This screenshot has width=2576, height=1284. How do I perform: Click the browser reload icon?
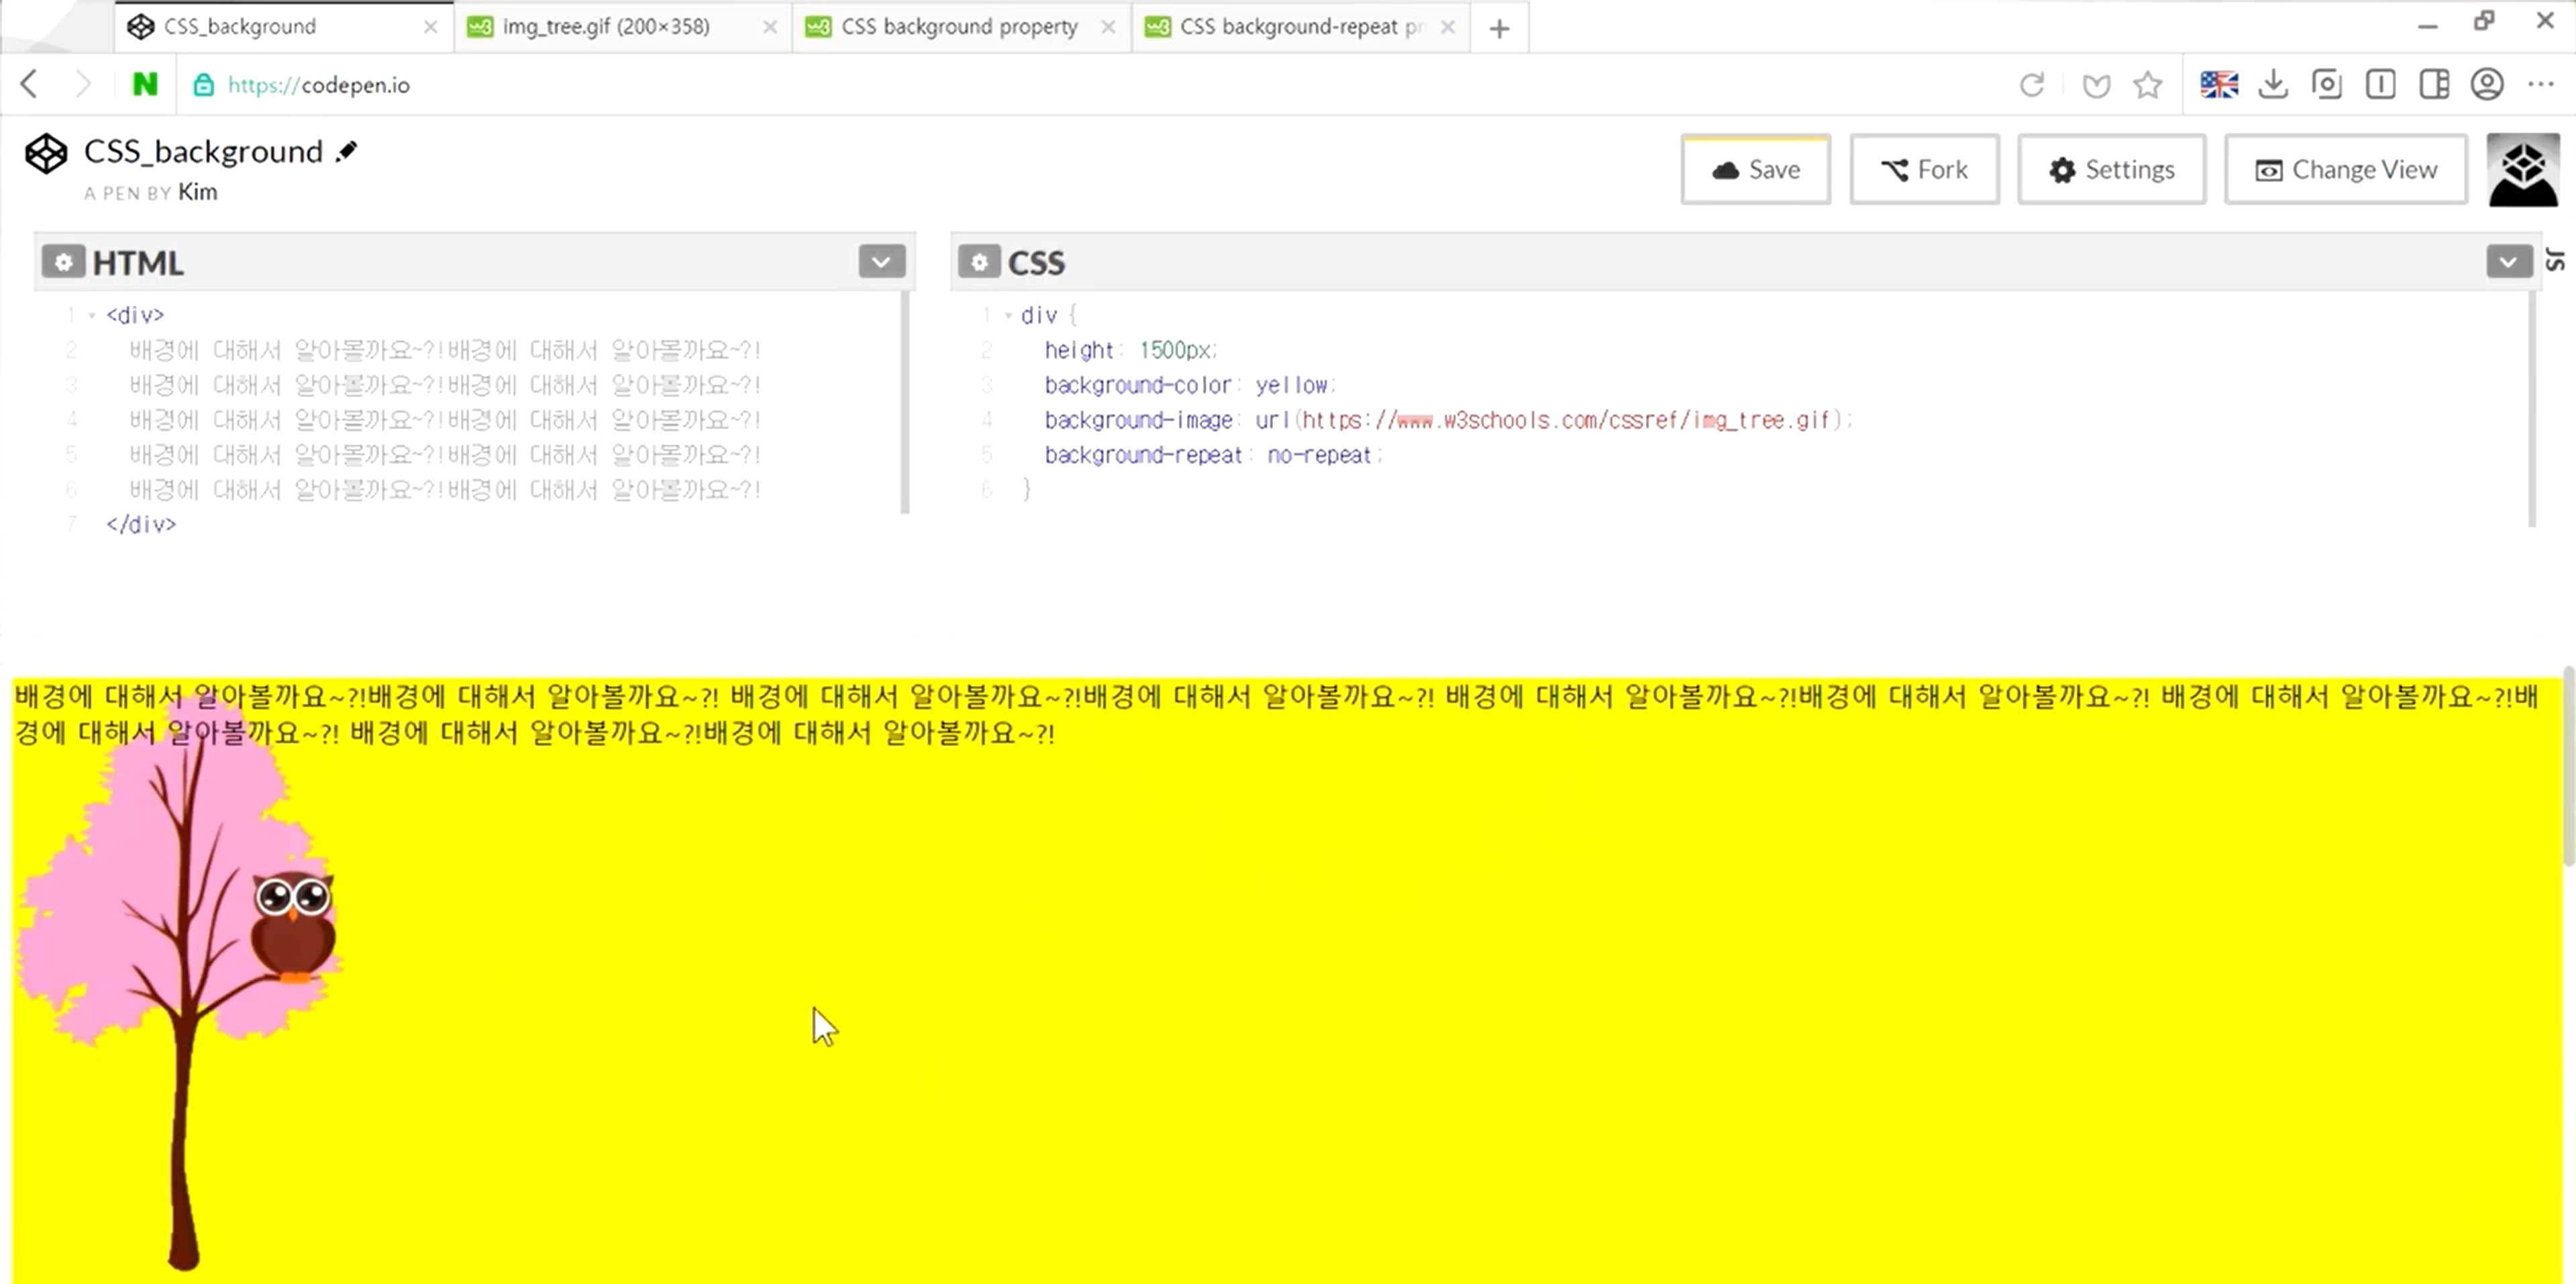[2031, 85]
